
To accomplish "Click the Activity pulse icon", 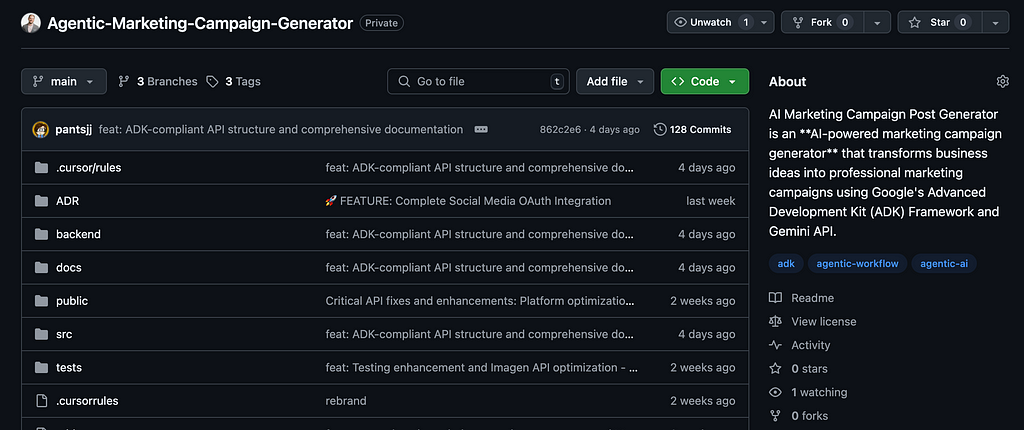I will [x=775, y=345].
